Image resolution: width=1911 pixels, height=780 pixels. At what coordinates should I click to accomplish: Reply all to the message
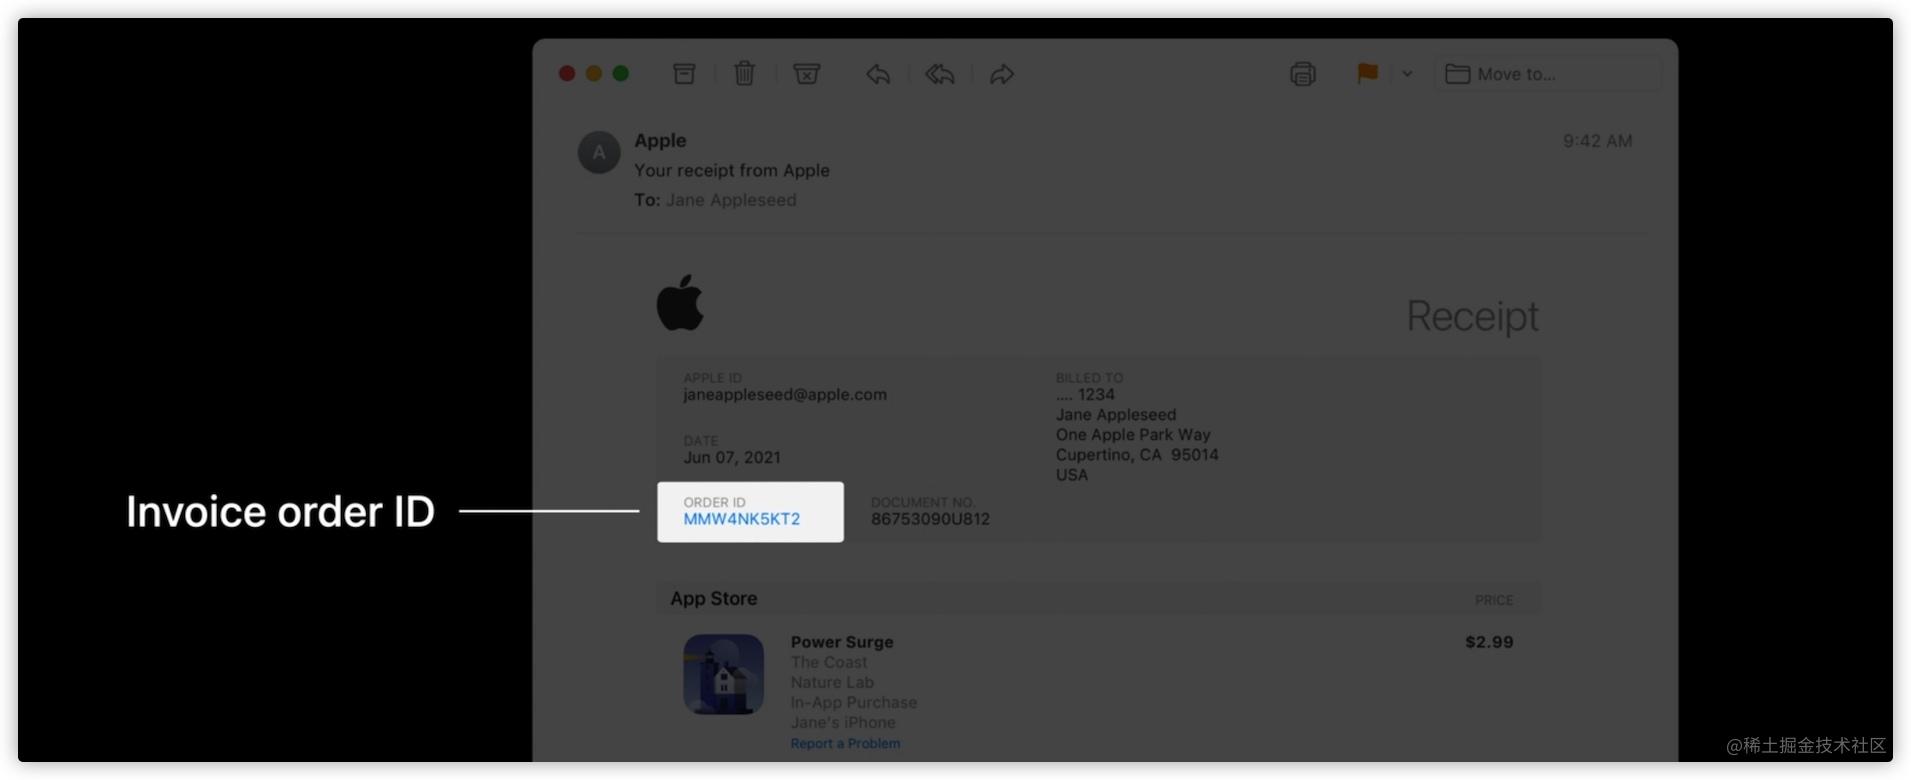point(940,74)
